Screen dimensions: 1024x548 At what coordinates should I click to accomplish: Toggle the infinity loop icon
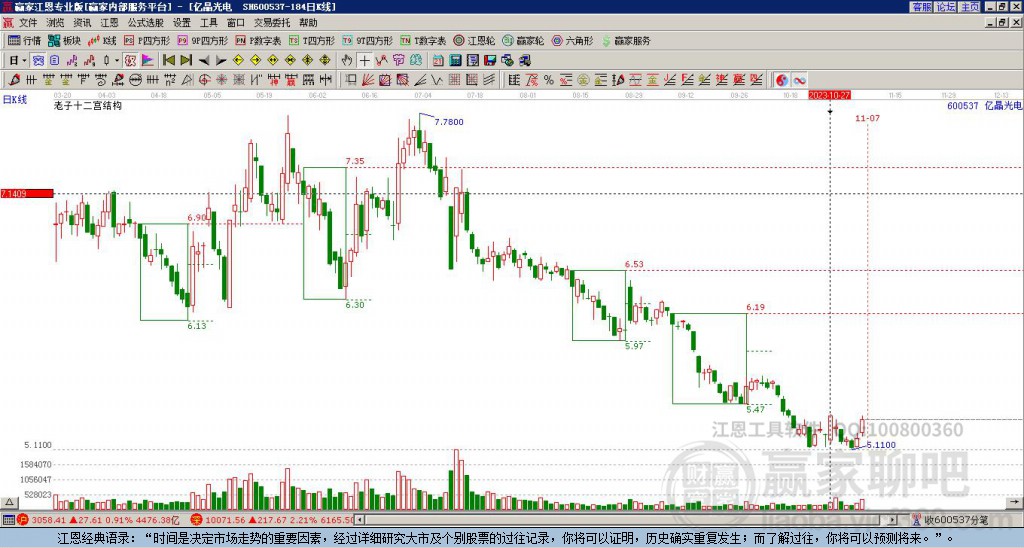pyautogui.click(x=799, y=80)
